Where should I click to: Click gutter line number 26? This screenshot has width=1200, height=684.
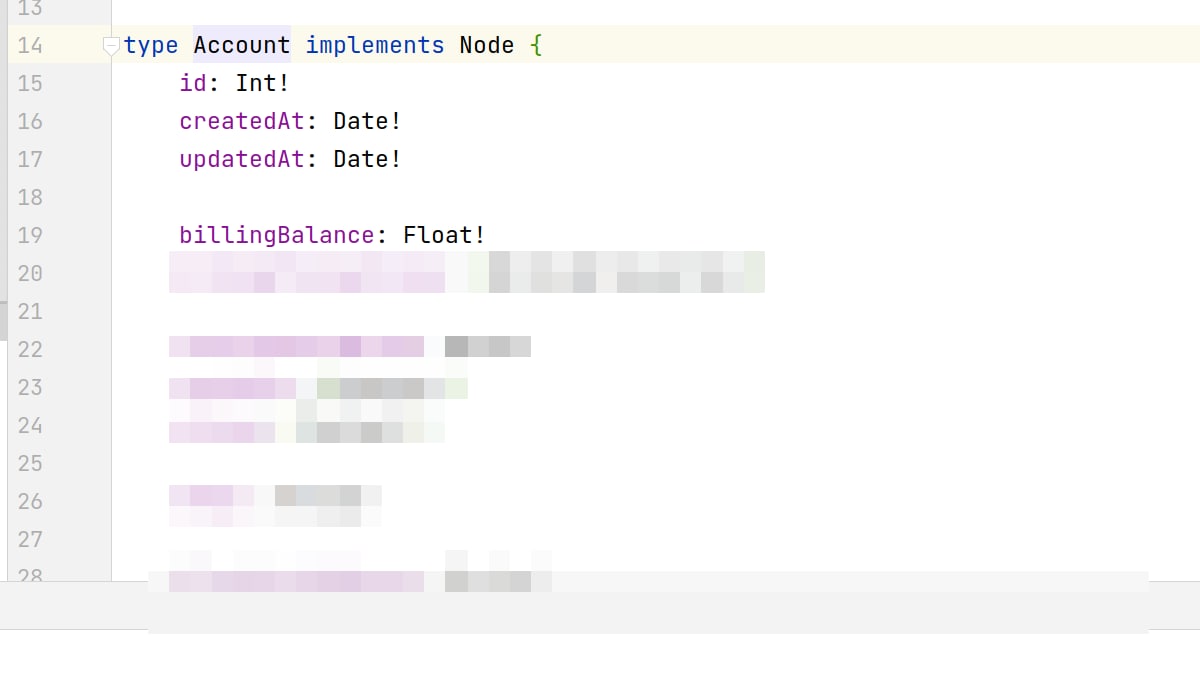point(30,501)
